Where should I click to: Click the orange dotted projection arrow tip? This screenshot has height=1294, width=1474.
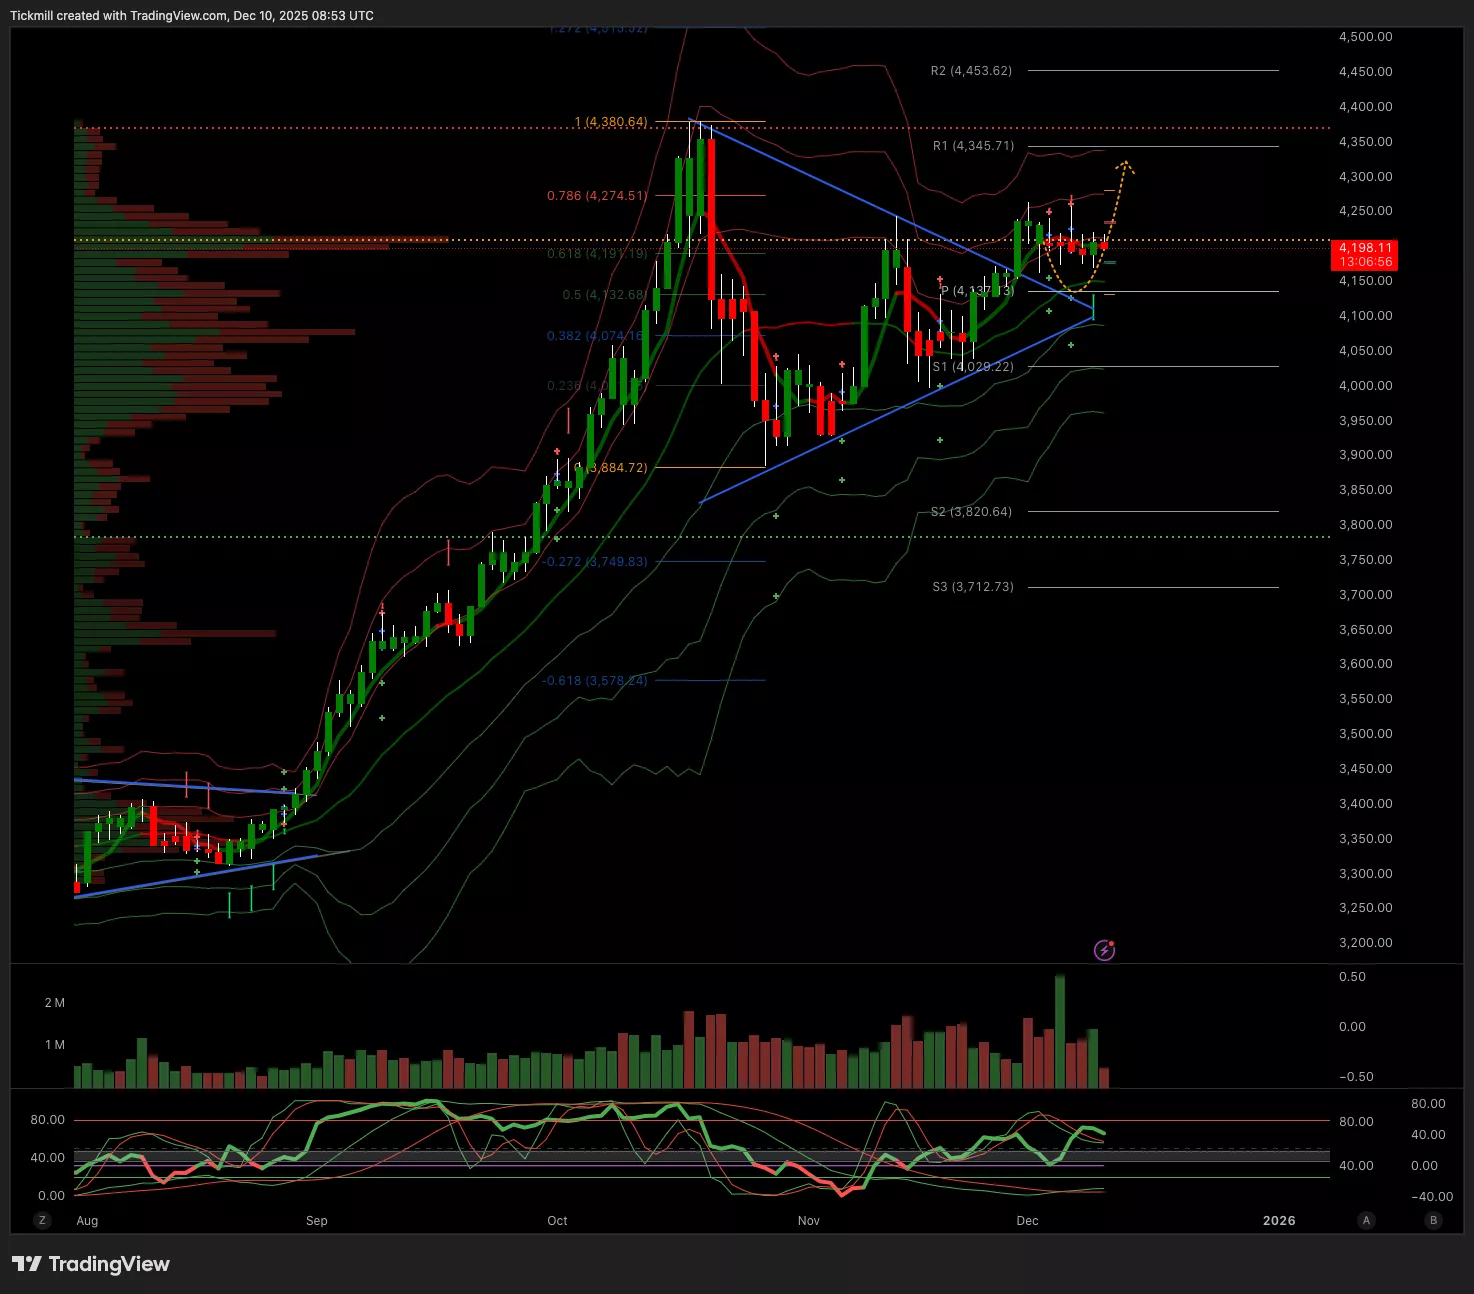[1125, 163]
